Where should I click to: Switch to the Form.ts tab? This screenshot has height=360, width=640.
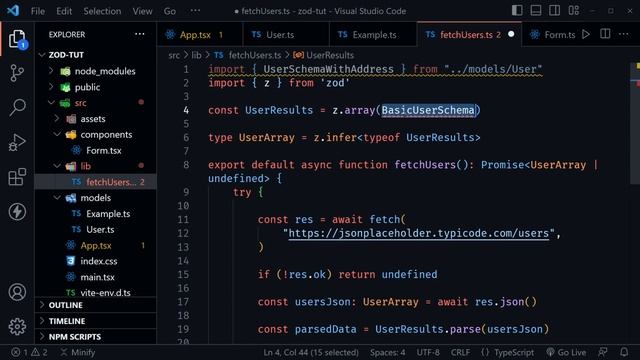pyautogui.click(x=560, y=35)
